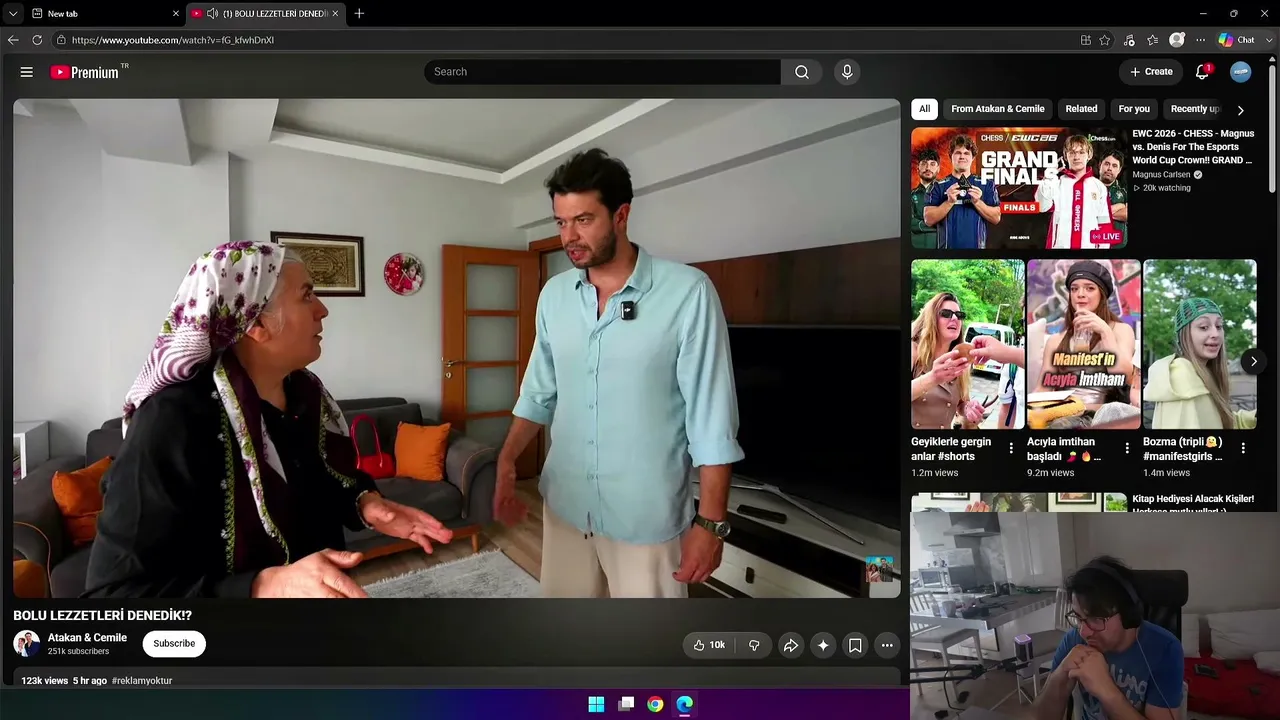Image resolution: width=1280 pixels, height=720 pixels.
Task: Open the Atakan & Cemile channel name
Action: 87,638
